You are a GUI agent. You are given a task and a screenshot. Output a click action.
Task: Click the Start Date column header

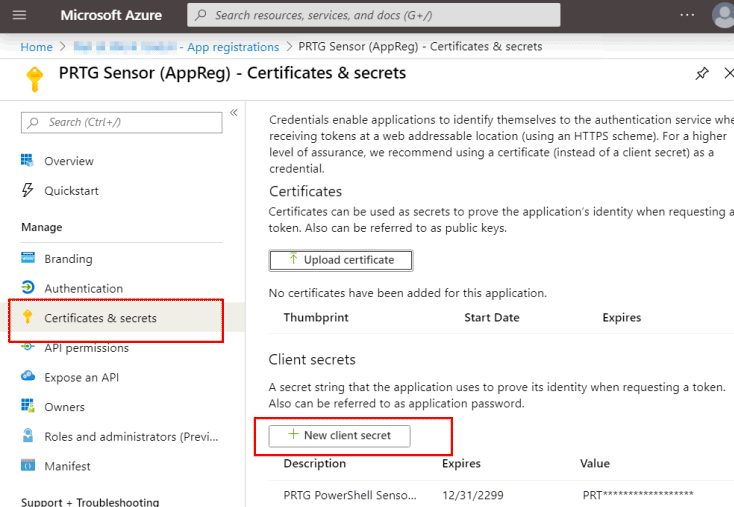click(492, 317)
